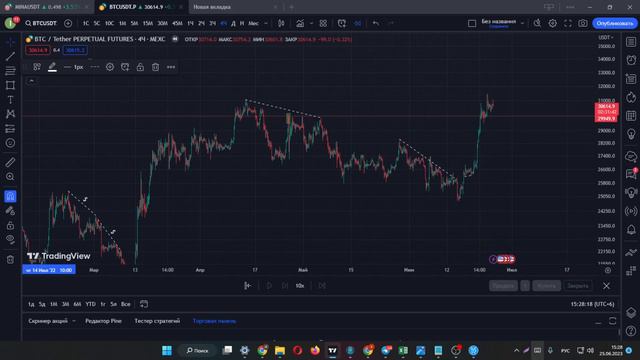The width and height of the screenshot is (640, 360).
Task: Toggle bar replay mode
Action: 358,23
